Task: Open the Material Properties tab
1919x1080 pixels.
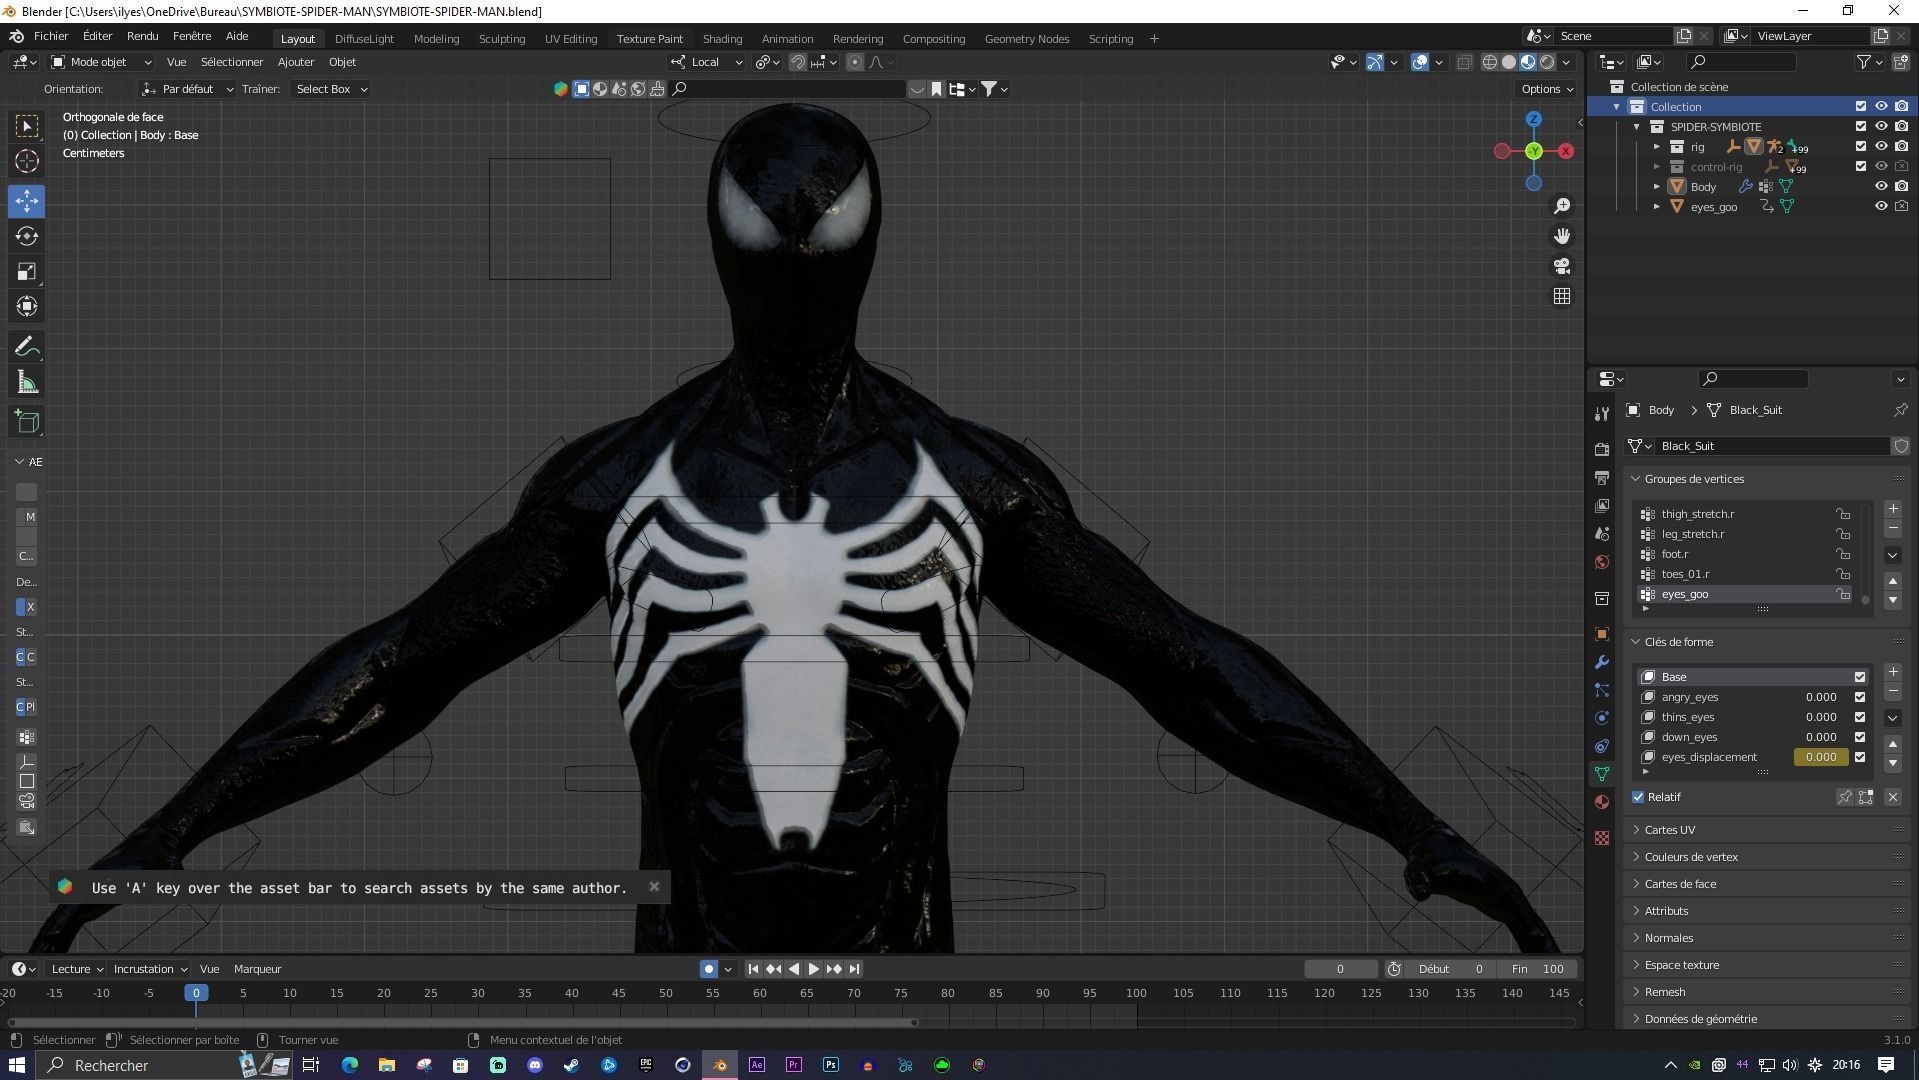Action: [1602, 801]
